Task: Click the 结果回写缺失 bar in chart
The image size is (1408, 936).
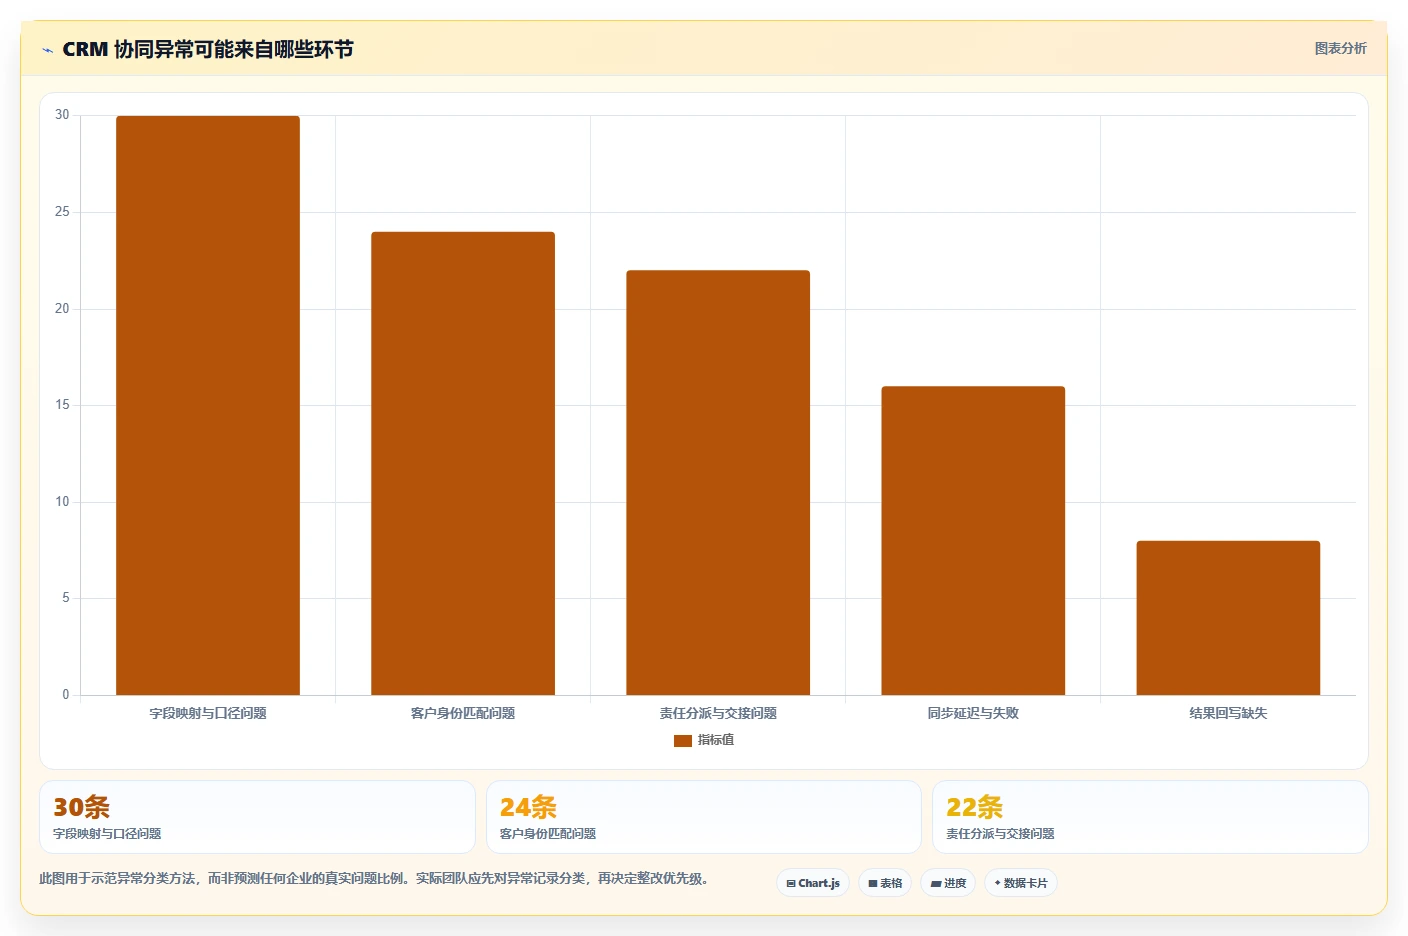Action: 1228,618
